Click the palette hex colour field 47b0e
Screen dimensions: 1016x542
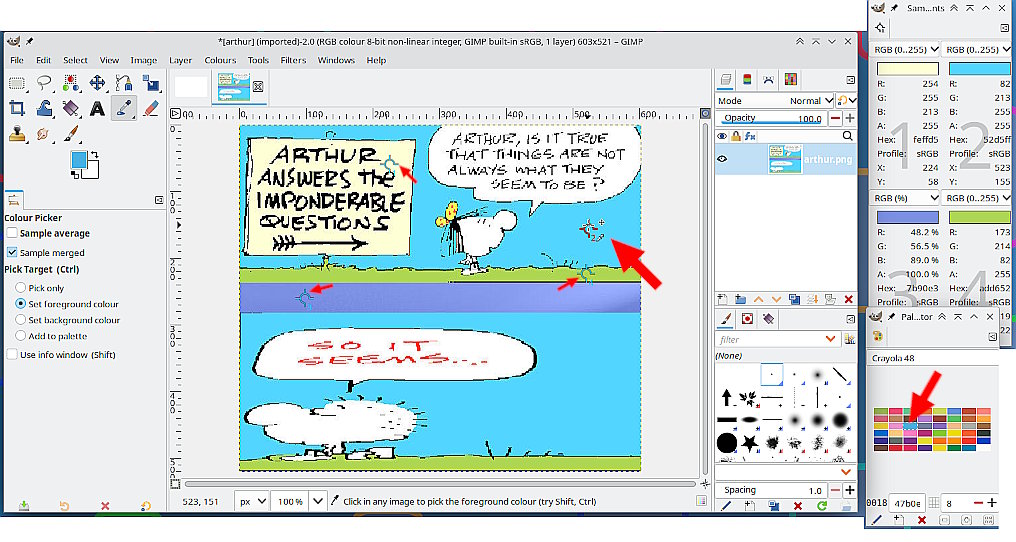(x=907, y=503)
